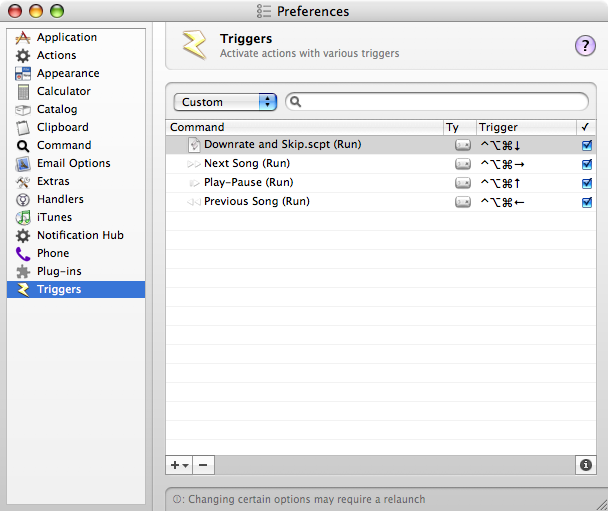Screen dimensions: 608x511
Task: Open the Custom trigger set dropdown
Action: [x=224, y=102]
